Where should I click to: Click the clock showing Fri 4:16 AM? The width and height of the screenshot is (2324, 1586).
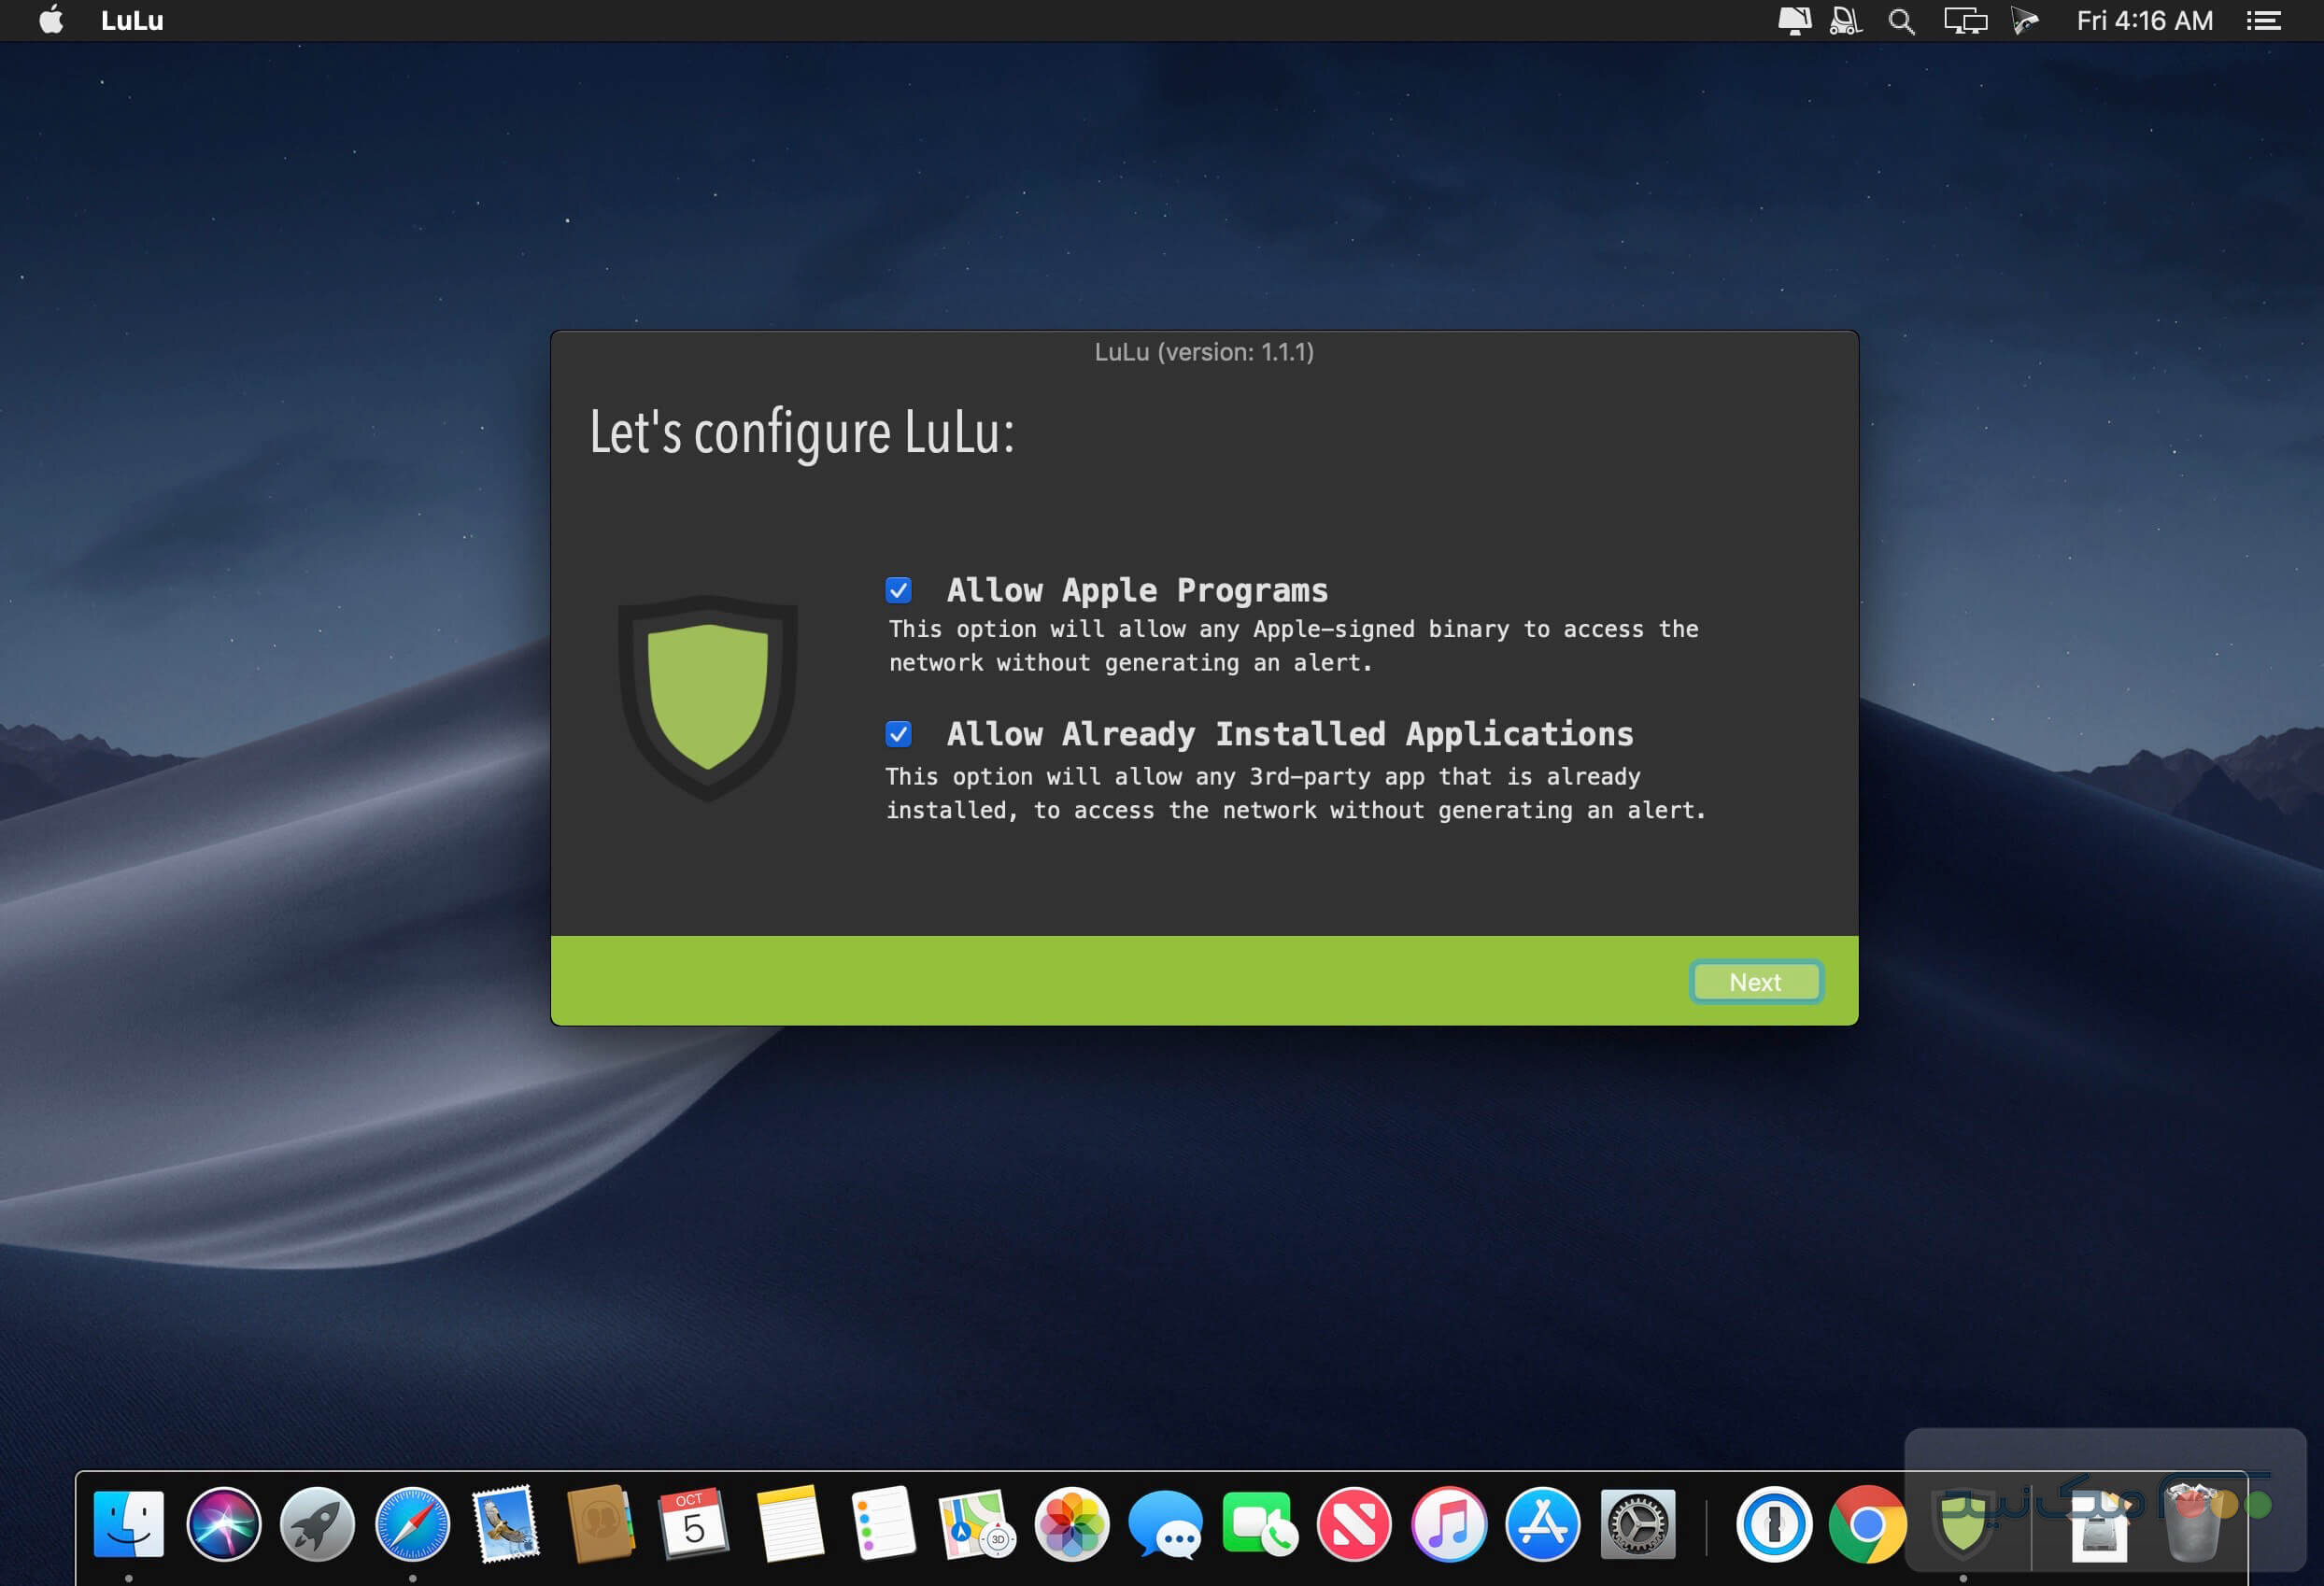(x=2144, y=21)
